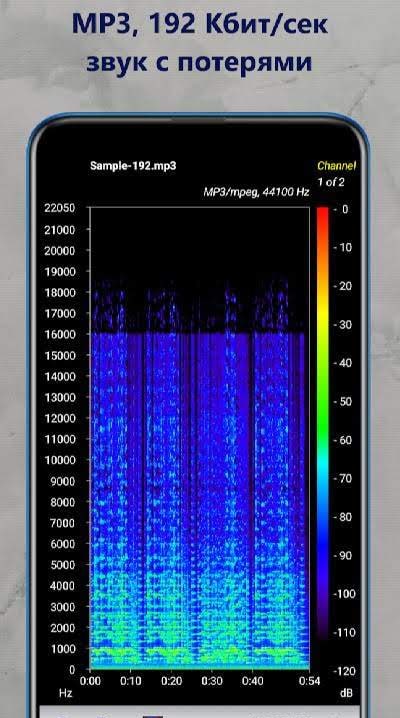This screenshot has width=400, height=718.
Task: Tap the yellow Channel label
Action: [x=336, y=166]
